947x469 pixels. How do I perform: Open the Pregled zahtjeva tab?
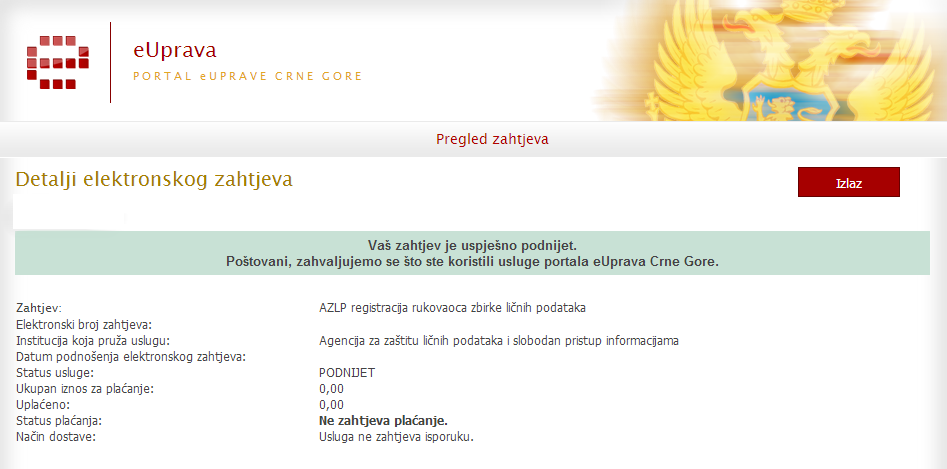pos(492,139)
